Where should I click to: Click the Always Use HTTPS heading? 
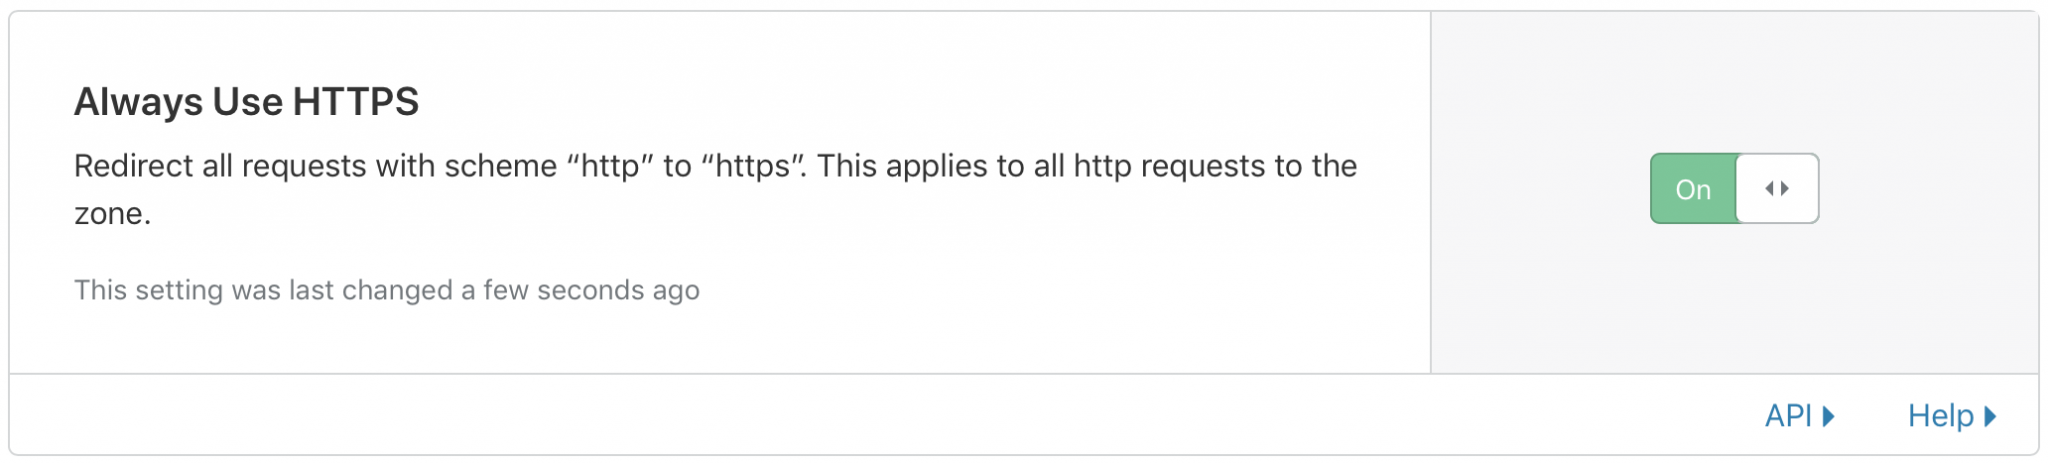pos(246,101)
